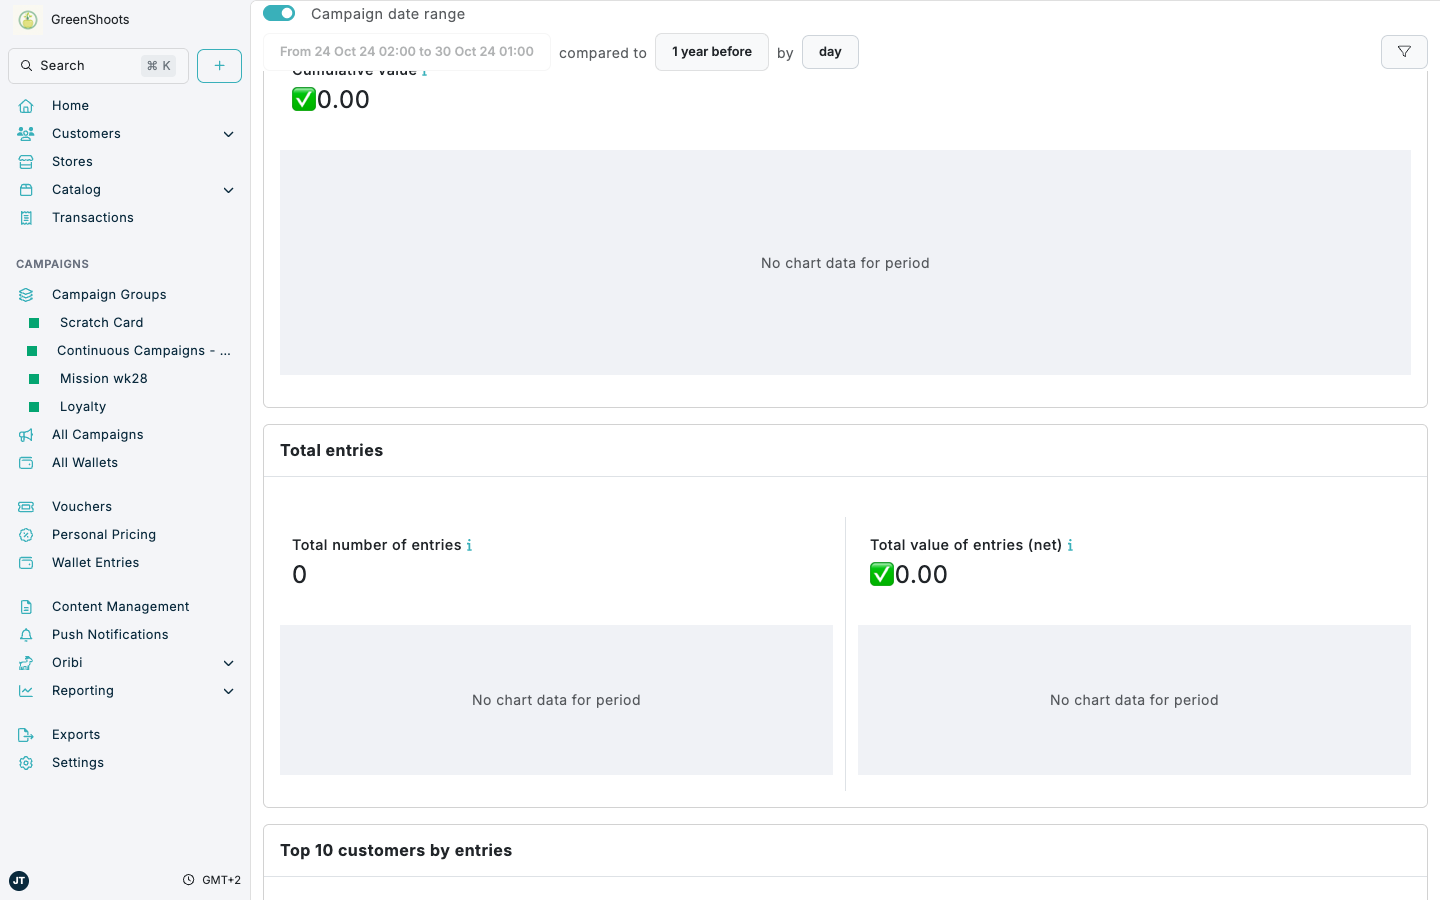Viewport: 1440px width, 900px height.
Task: Click the Search input field
Action: click(98, 66)
